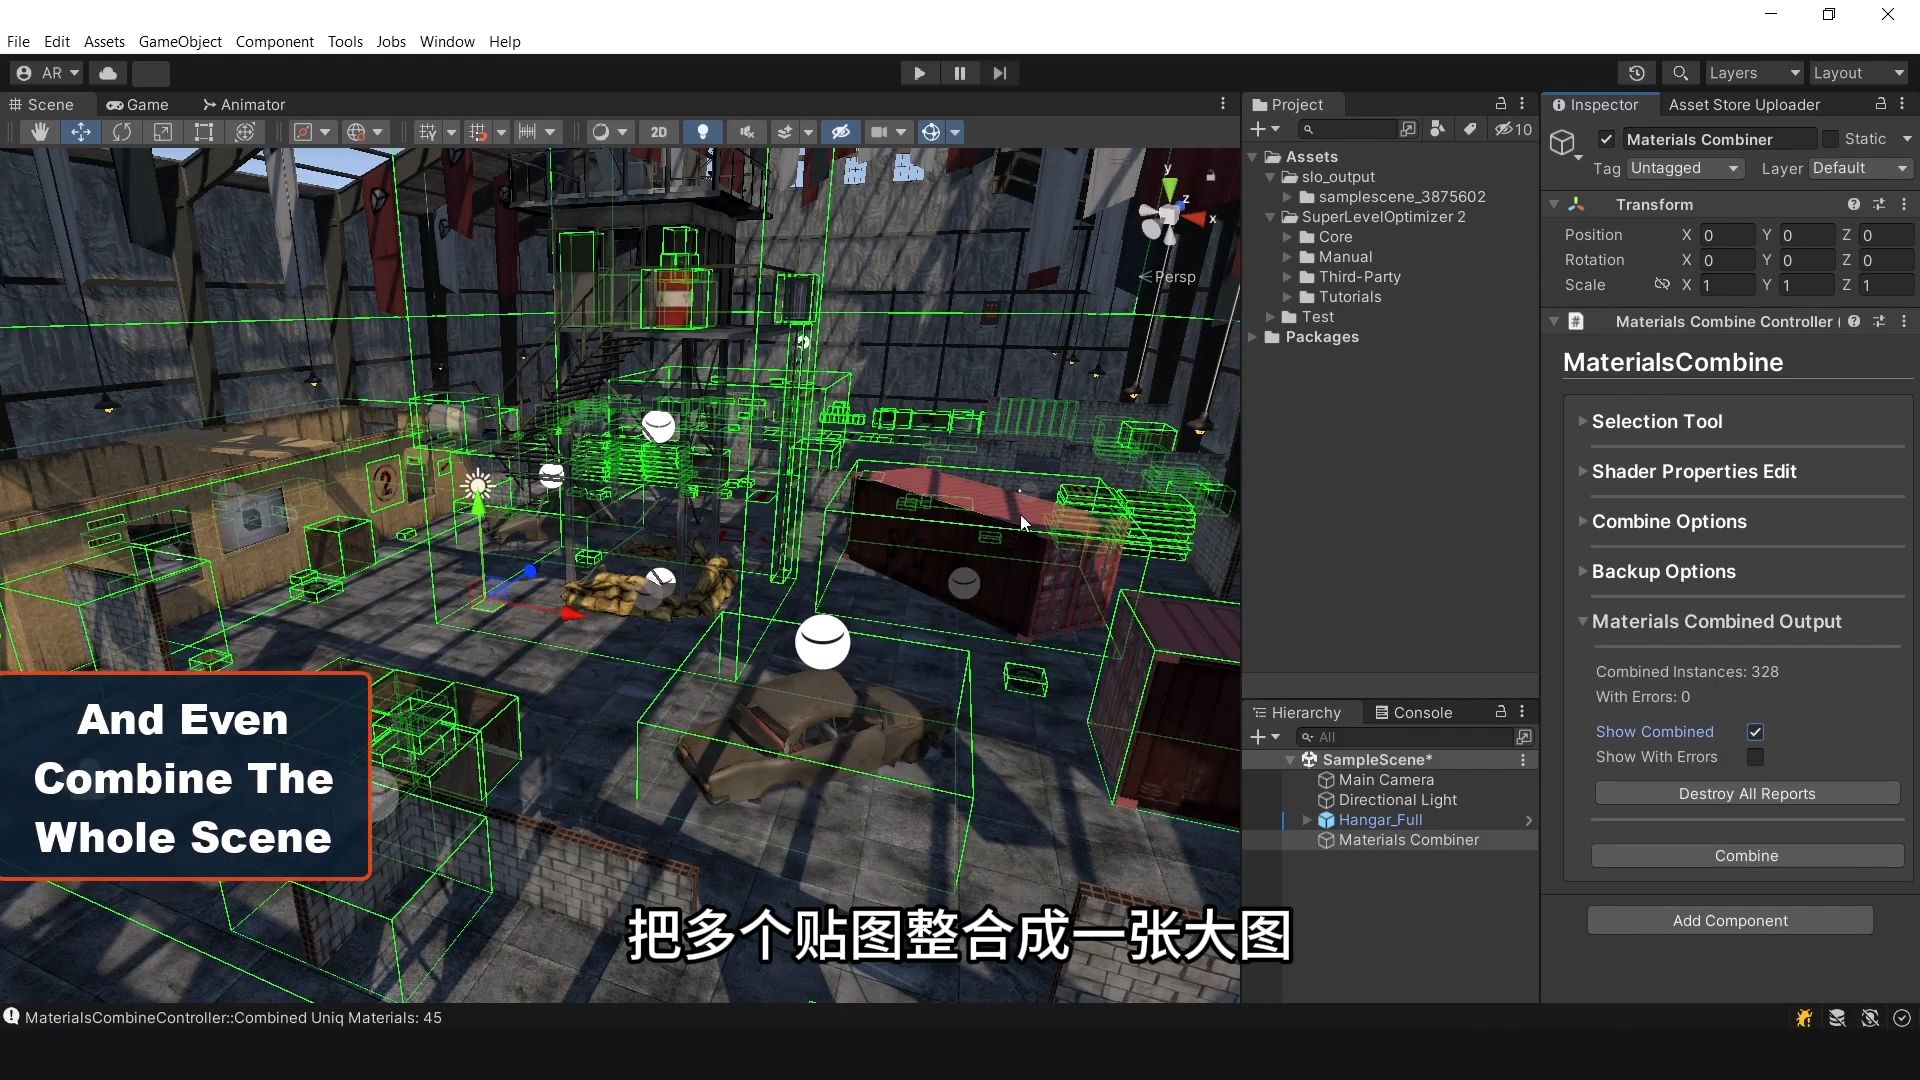This screenshot has height=1080, width=1920.
Task: Open Transform component help icon
Action: (x=1854, y=204)
